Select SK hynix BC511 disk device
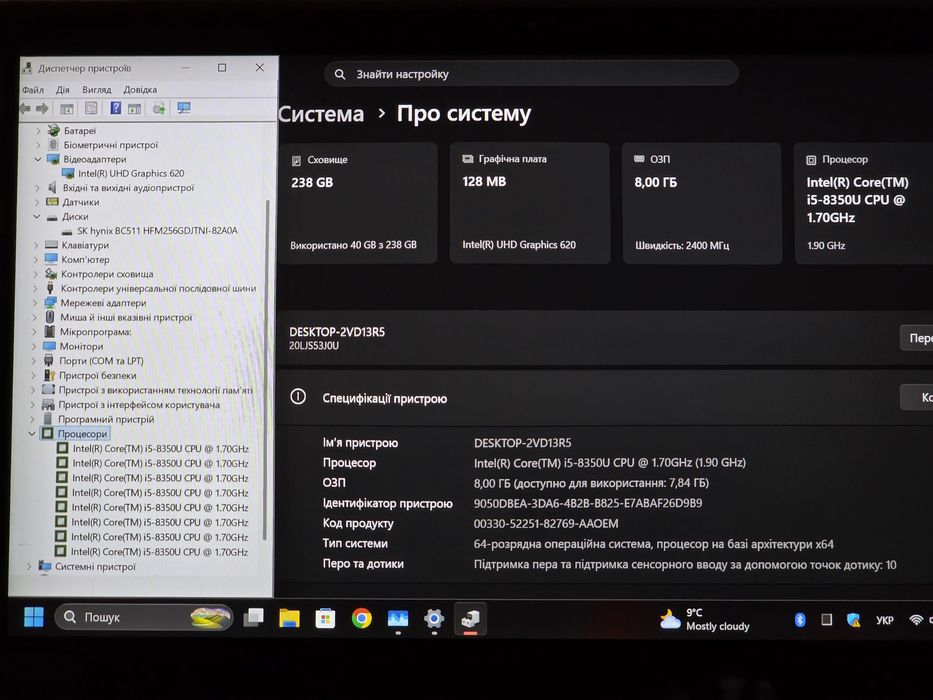The image size is (933, 700). coord(157,230)
